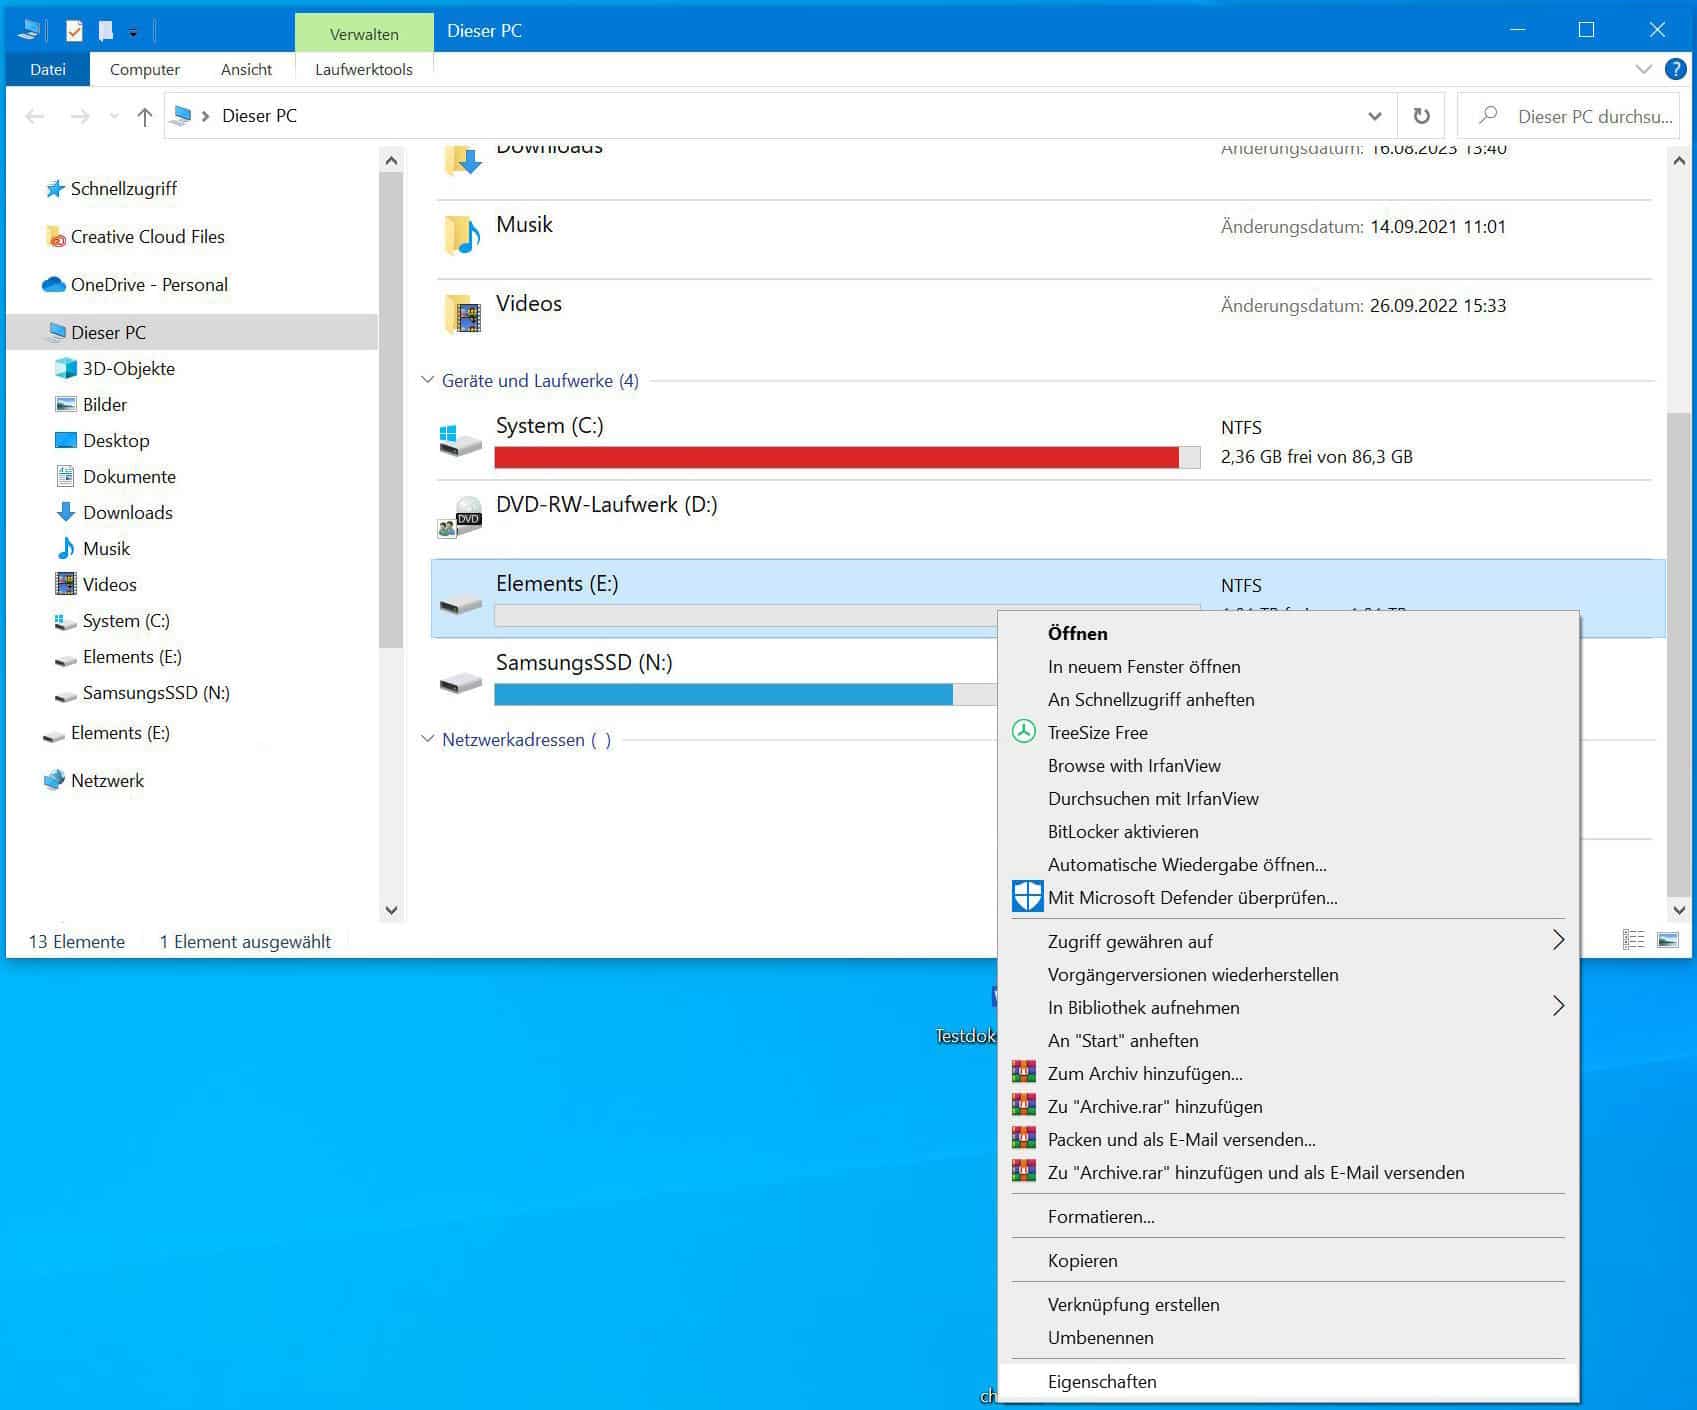Select Formatieren... in the context menu
1697x1410 pixels.
point(1100,1216)
